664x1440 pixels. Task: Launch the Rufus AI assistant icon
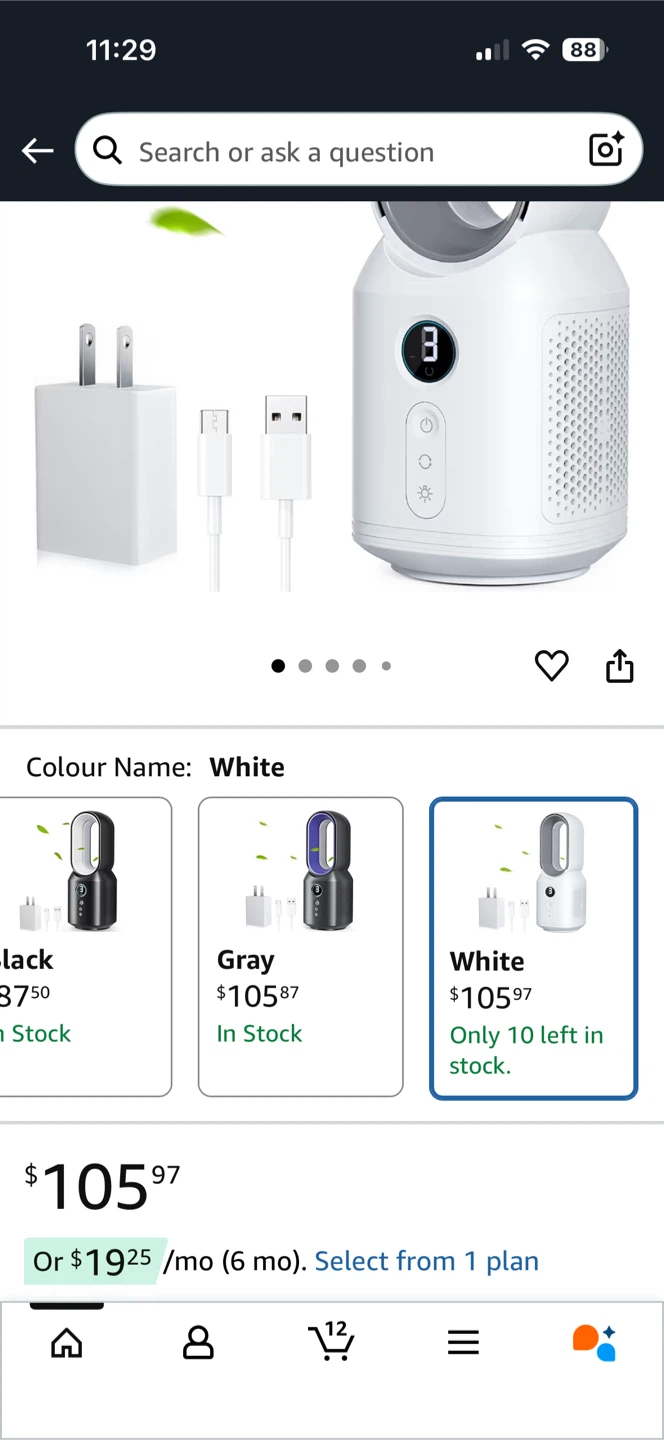coord(594,1343)
